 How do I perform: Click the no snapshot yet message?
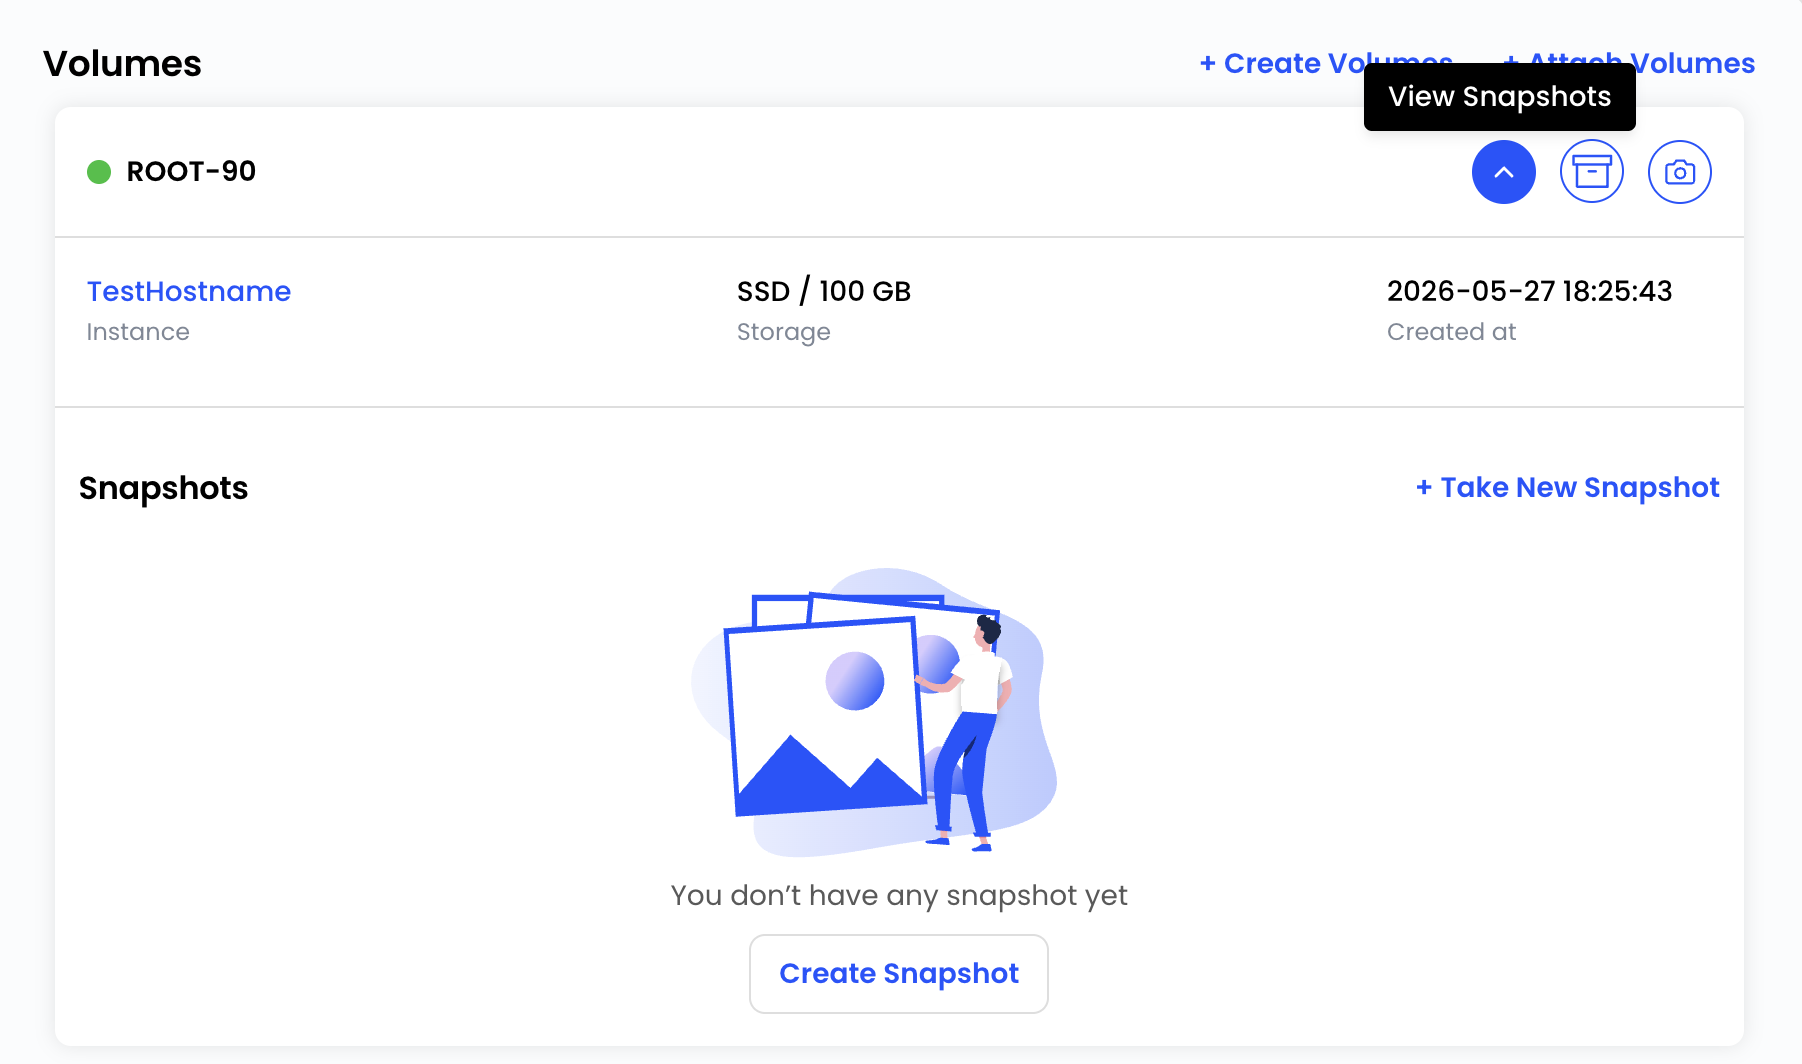pyautogui.click(x=899, y=895)
